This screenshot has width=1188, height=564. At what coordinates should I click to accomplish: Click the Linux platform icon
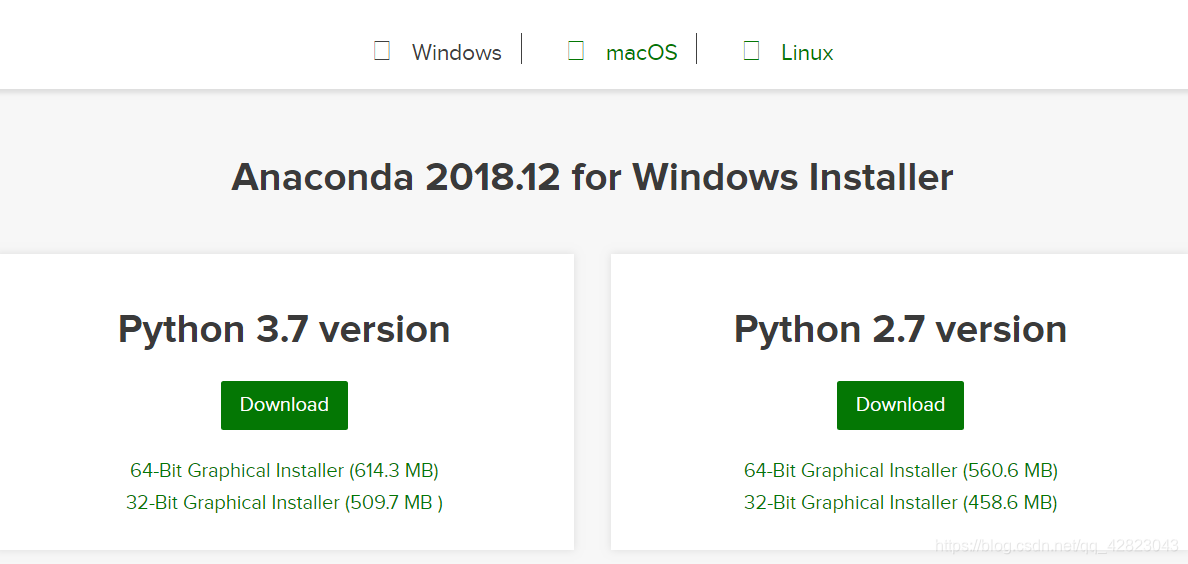tap(752, 52)
